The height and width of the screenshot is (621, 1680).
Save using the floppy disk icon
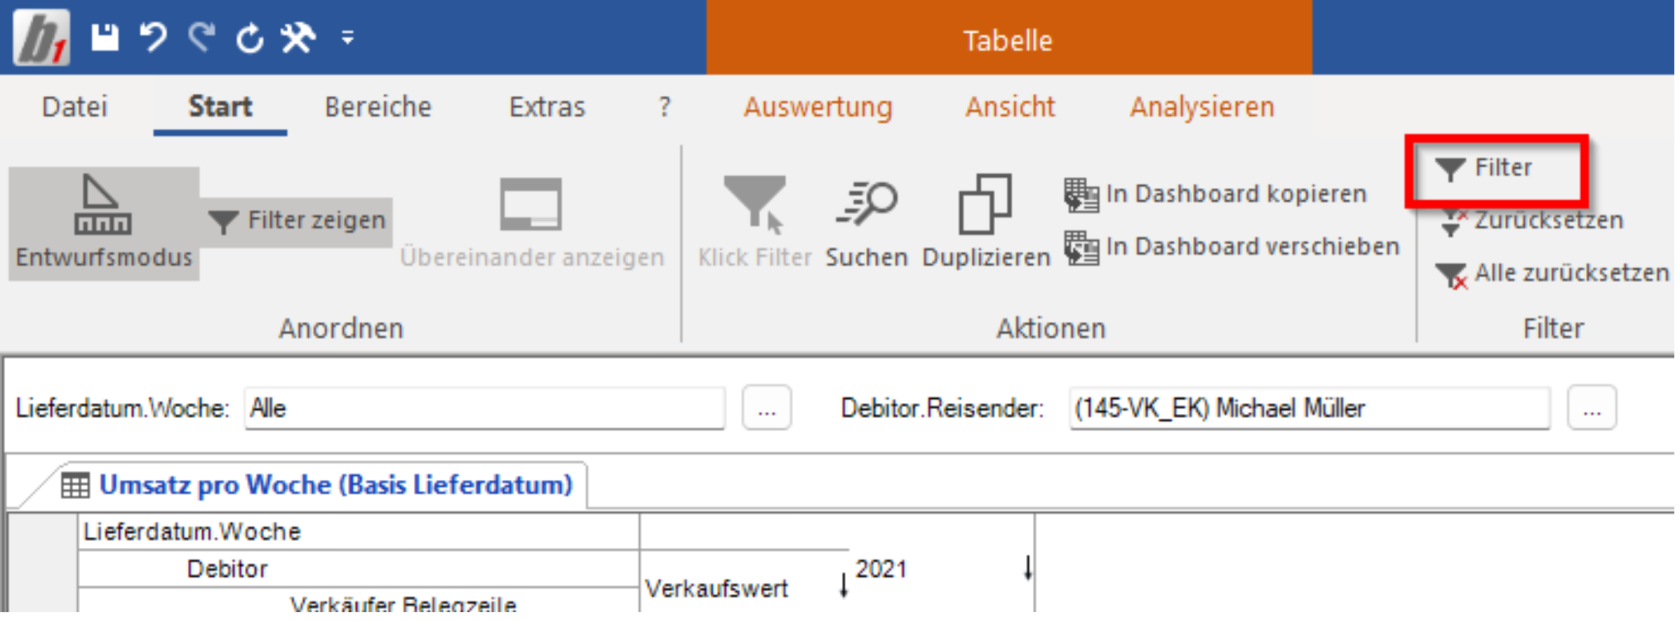[x=105, y=37]
